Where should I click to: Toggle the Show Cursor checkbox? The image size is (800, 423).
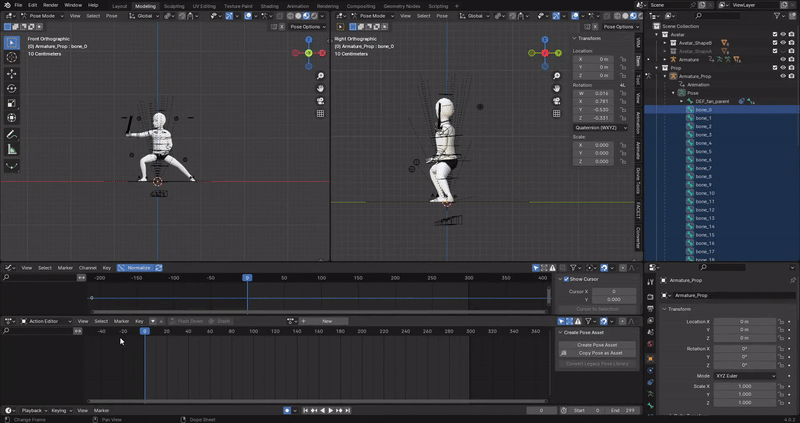coord(564,279)
